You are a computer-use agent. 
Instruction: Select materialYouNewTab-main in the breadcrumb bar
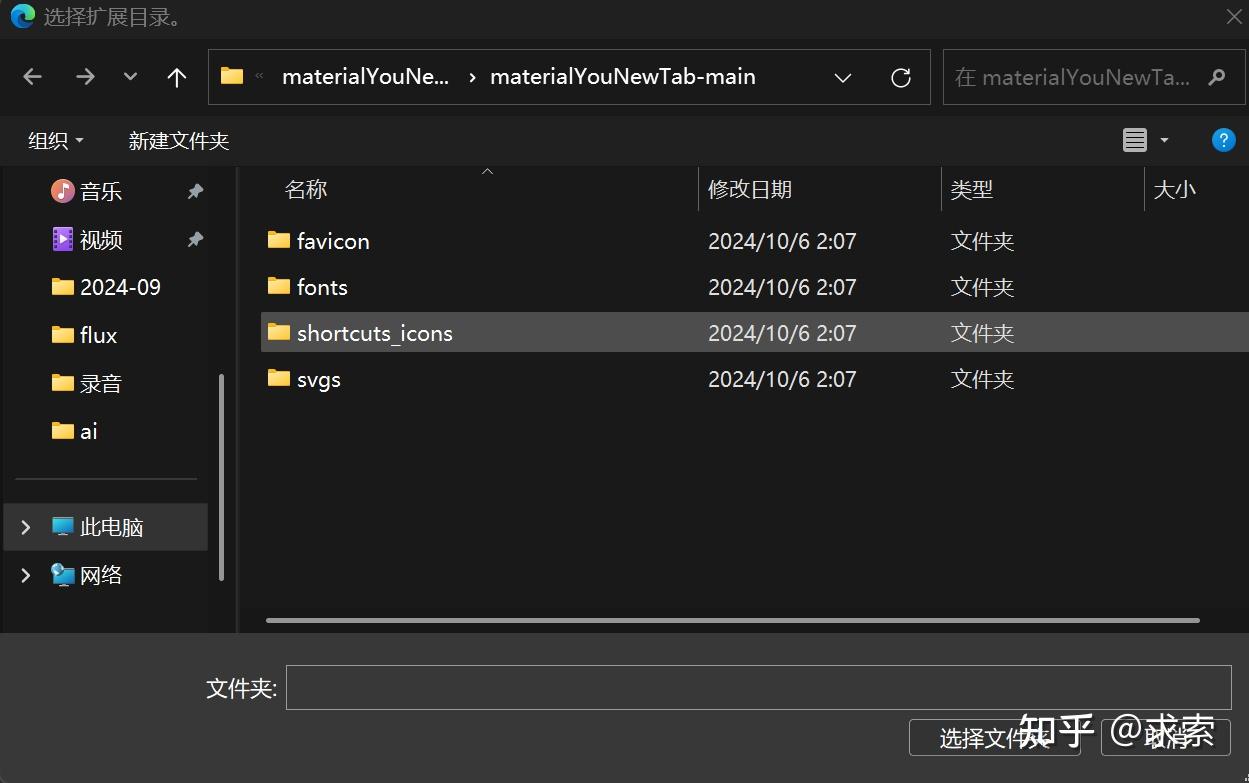pyautogui.click(x=622, y=76)
